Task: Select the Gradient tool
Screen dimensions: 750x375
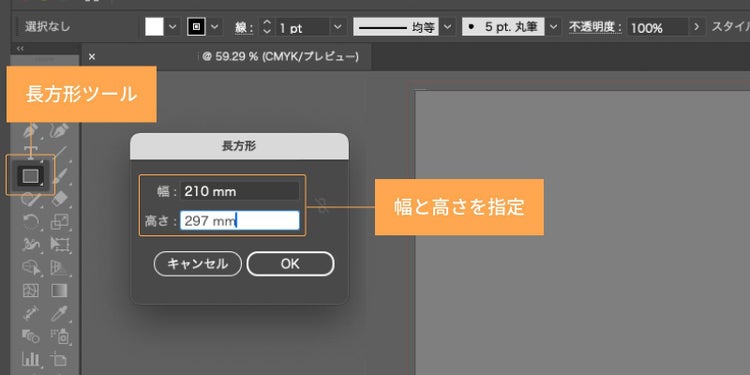Action: 60,290
